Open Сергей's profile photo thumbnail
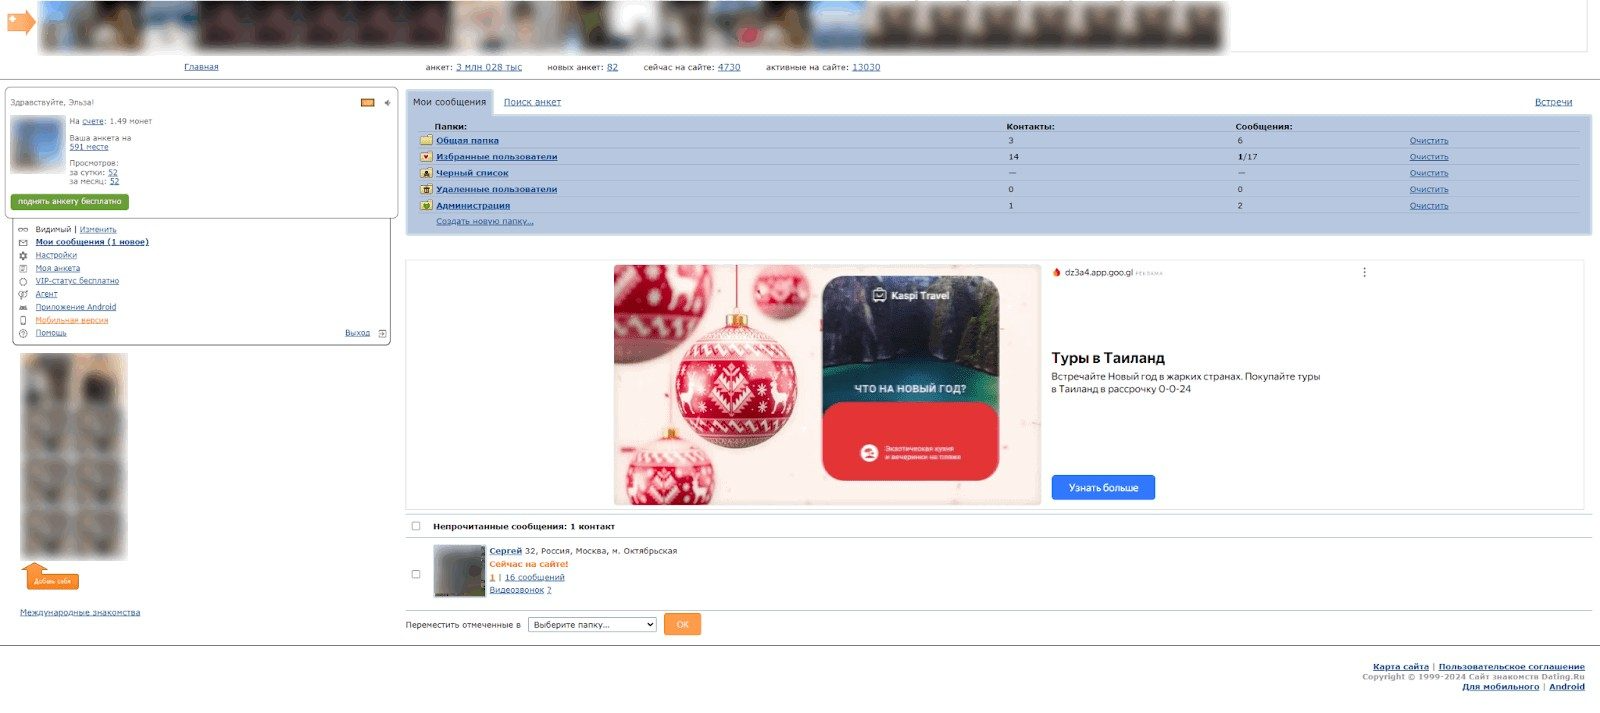This screenshot has height=713, width=1600. [459, 571]
